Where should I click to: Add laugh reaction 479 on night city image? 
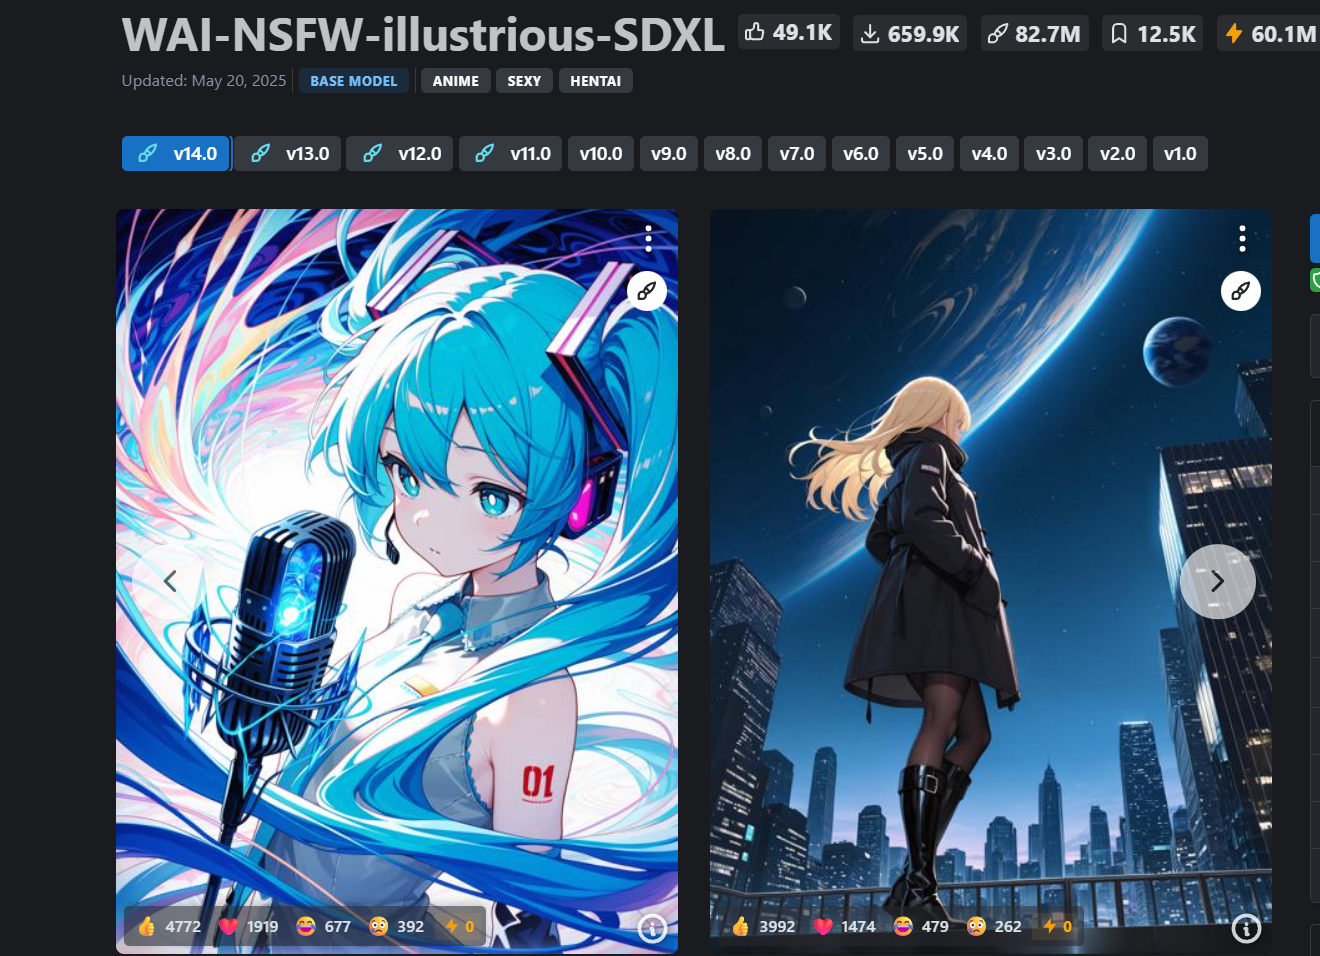pos(921,926)
